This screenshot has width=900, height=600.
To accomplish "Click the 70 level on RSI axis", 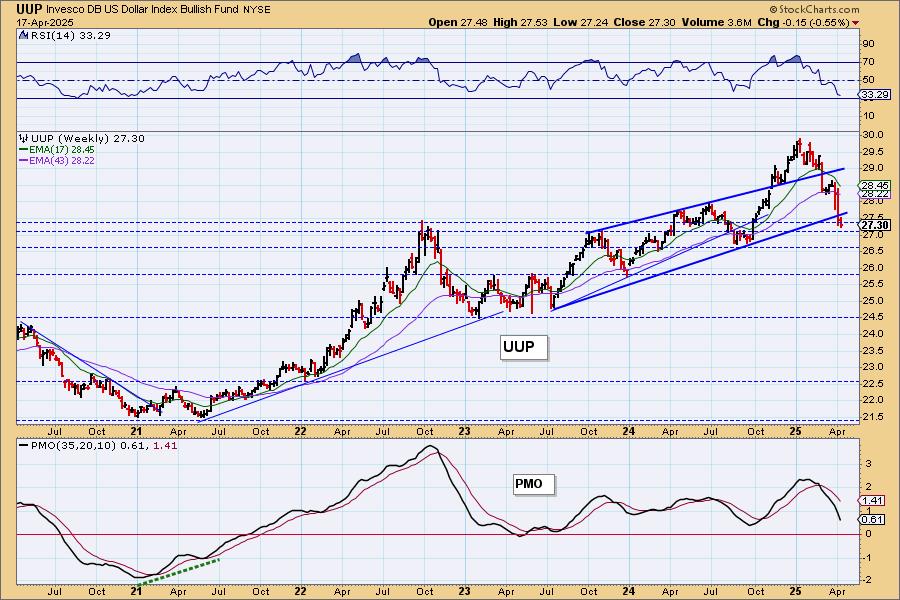I will (868, 62).
